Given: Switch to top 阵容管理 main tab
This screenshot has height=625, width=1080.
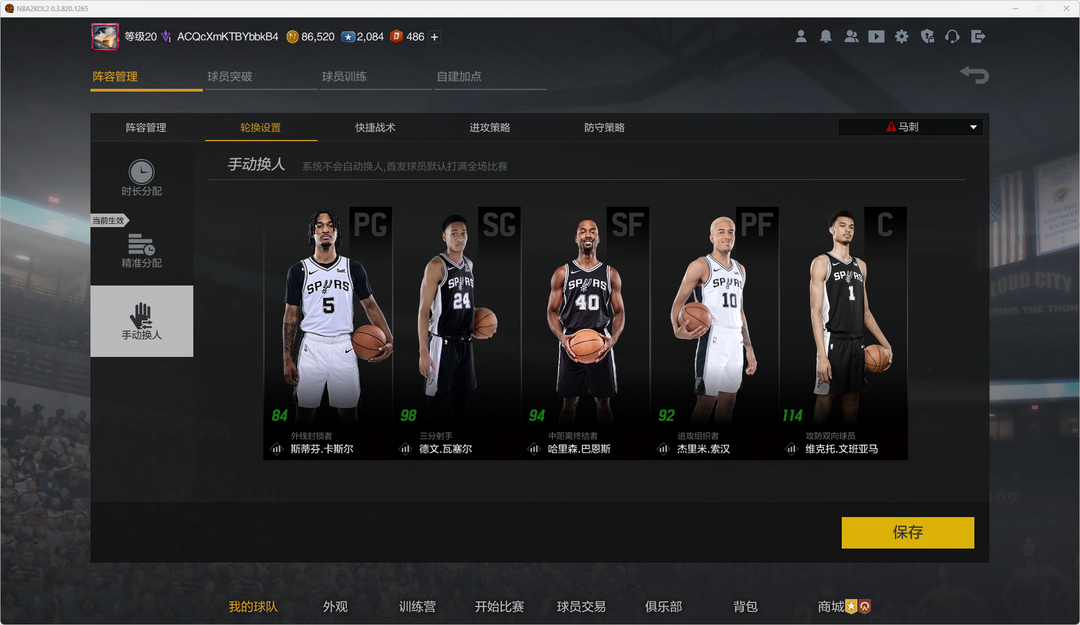Looking at the screenshot, I should [115, 76].
